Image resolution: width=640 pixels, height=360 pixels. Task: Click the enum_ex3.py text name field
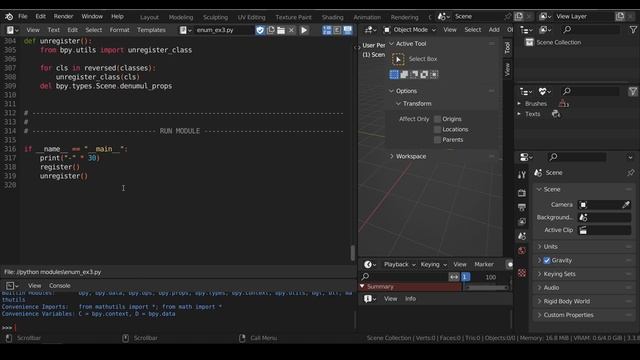pyautogui.click(x=223, y=30)
